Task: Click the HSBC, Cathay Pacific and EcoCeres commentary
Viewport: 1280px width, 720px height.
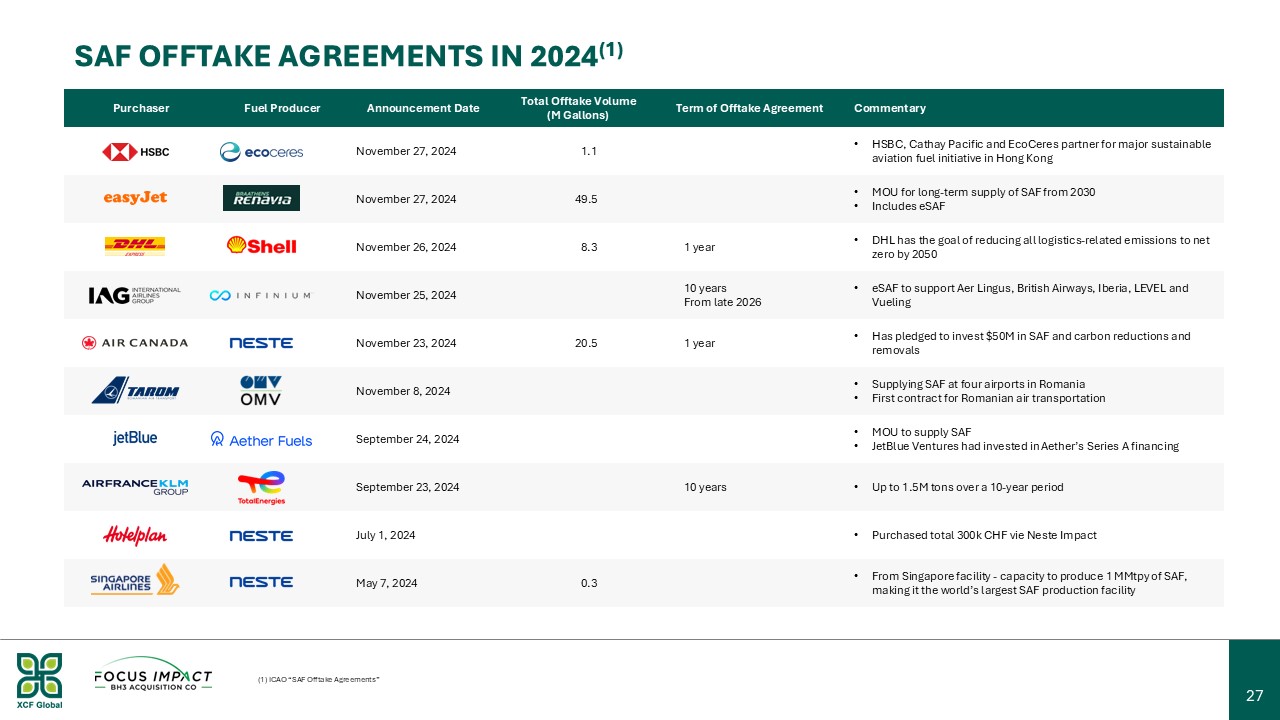Action: coord(1041,151)
